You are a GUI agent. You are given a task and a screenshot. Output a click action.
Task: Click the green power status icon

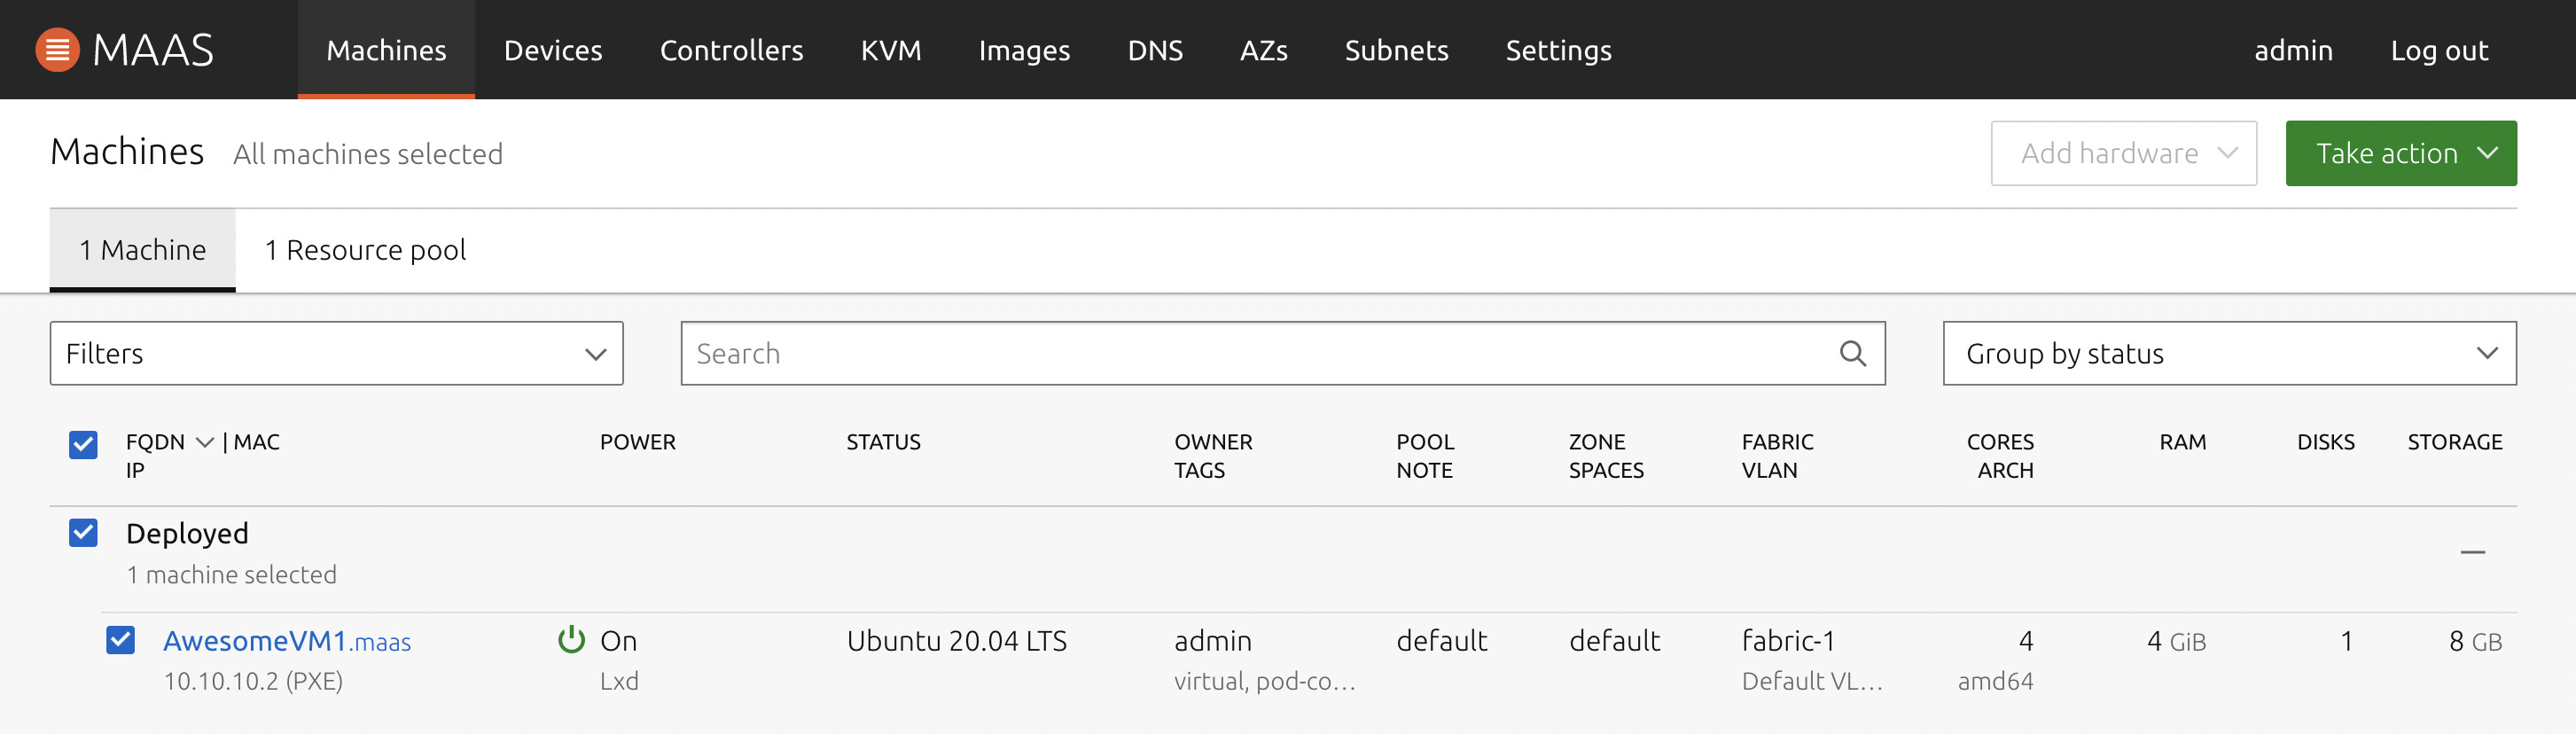571,640
